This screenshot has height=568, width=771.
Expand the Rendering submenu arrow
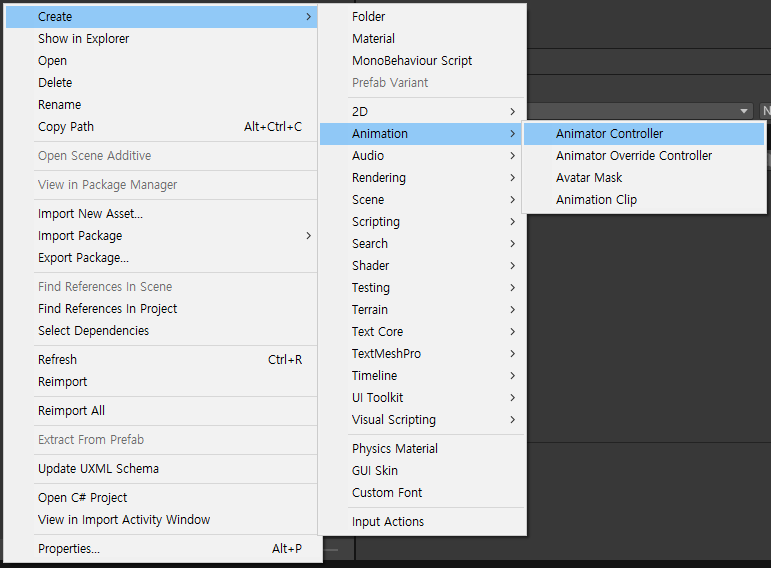point(512,178)
